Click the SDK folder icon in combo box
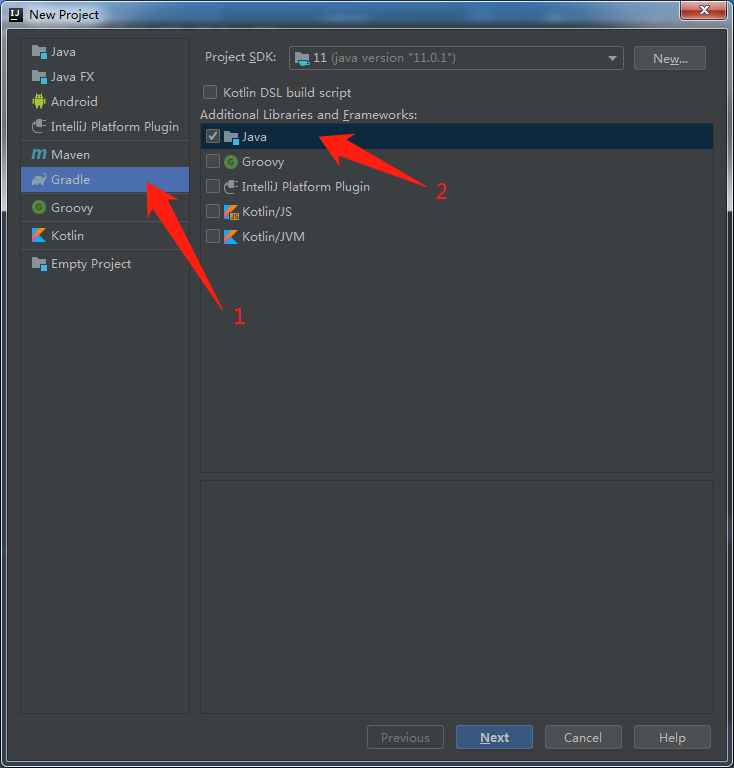734x768 pixels. (x=302, y=58)
